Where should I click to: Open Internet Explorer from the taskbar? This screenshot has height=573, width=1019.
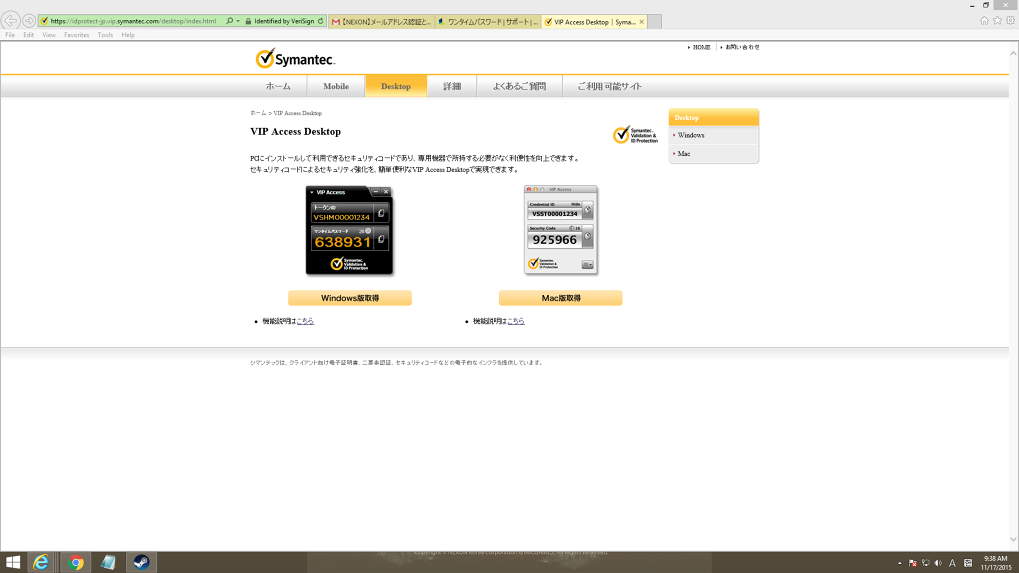click(x=42, y=562)
